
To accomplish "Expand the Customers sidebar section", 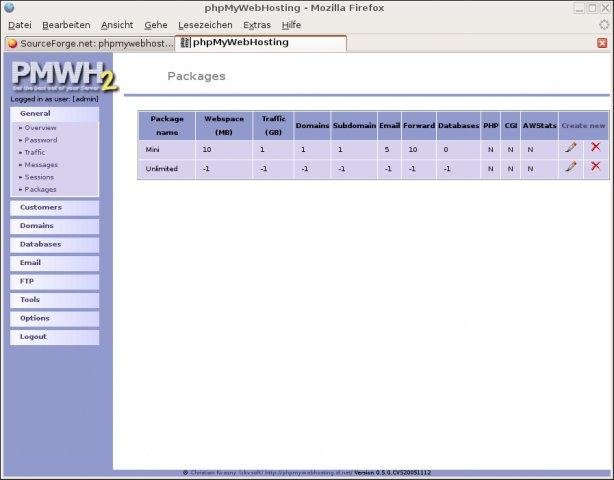I will pos(54,208).
